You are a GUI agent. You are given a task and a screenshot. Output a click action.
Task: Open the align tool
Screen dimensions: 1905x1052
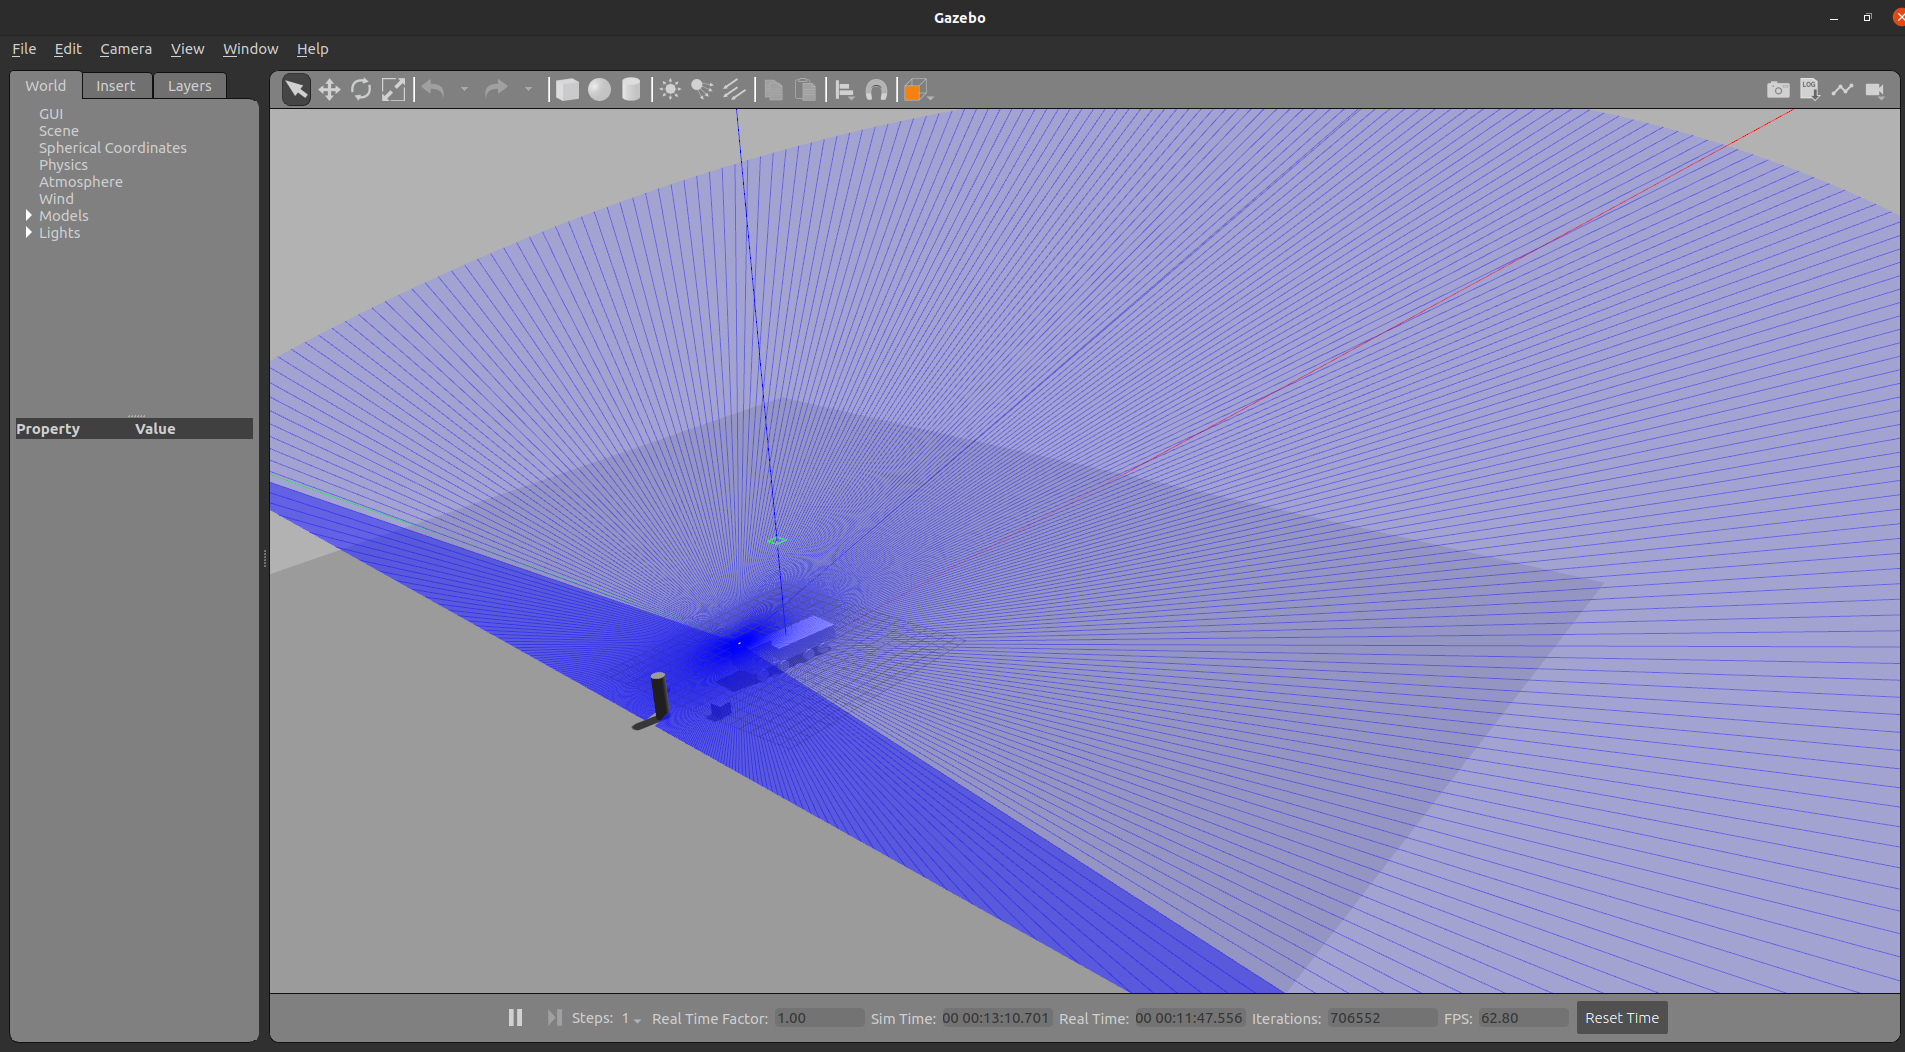(845, 90)
